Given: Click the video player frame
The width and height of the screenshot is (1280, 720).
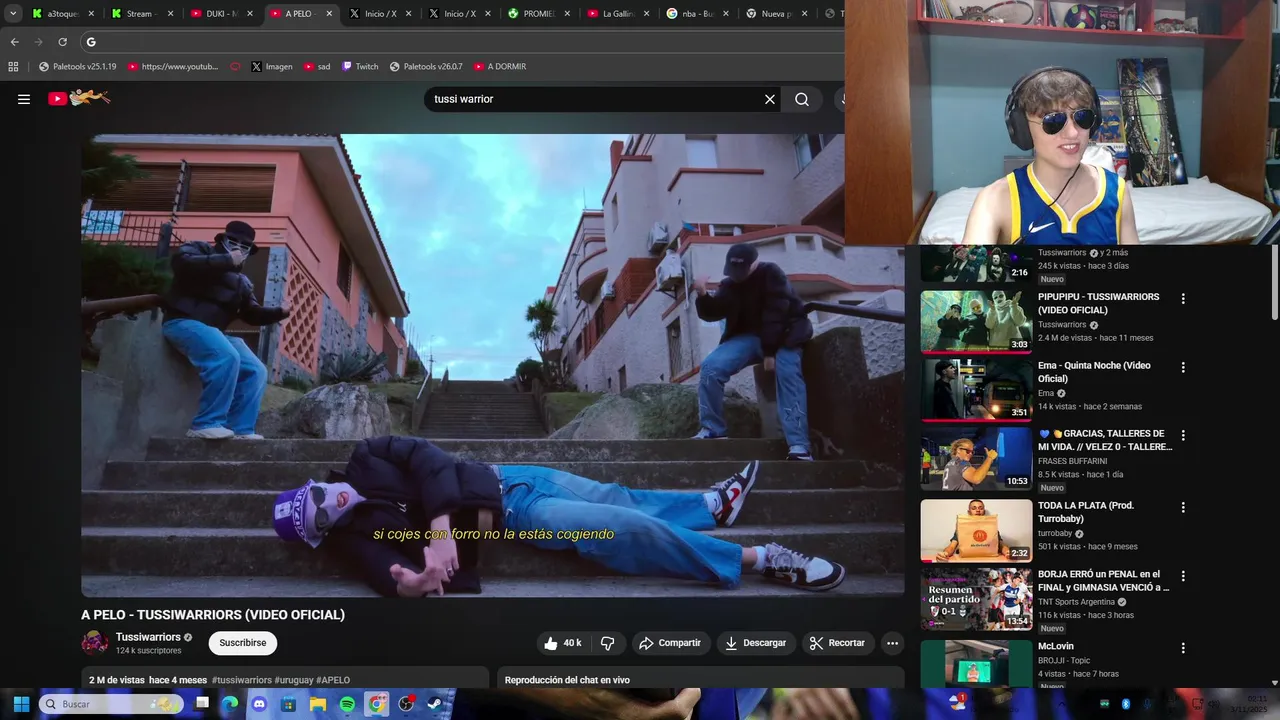Looking at the screenshot, I should tap(492, 365).
